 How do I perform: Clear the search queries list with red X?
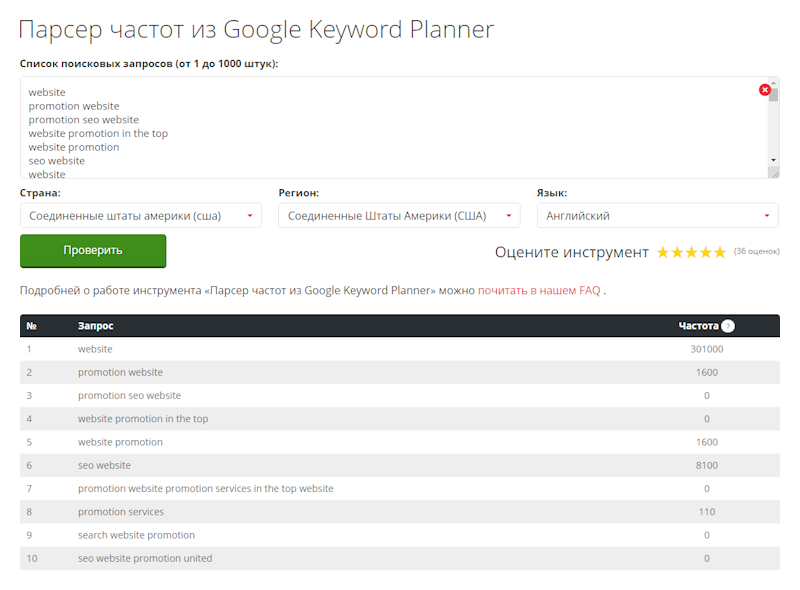764,90
